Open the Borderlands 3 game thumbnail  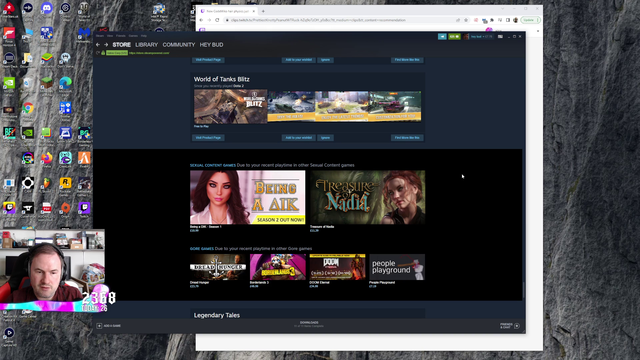pos(278,267)
